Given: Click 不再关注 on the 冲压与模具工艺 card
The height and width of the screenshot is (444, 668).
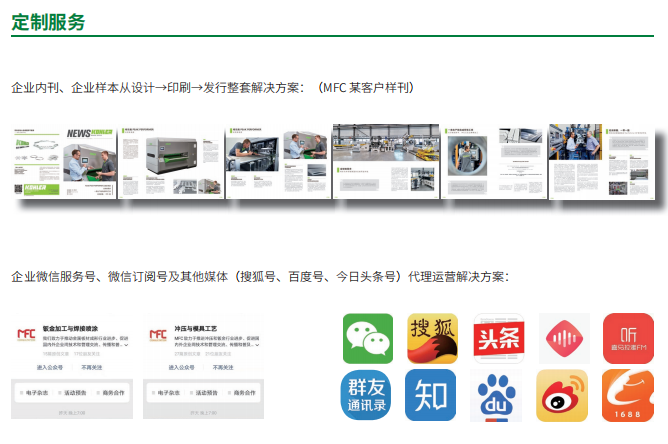Looking at the screenshot, I should [225, 368].
